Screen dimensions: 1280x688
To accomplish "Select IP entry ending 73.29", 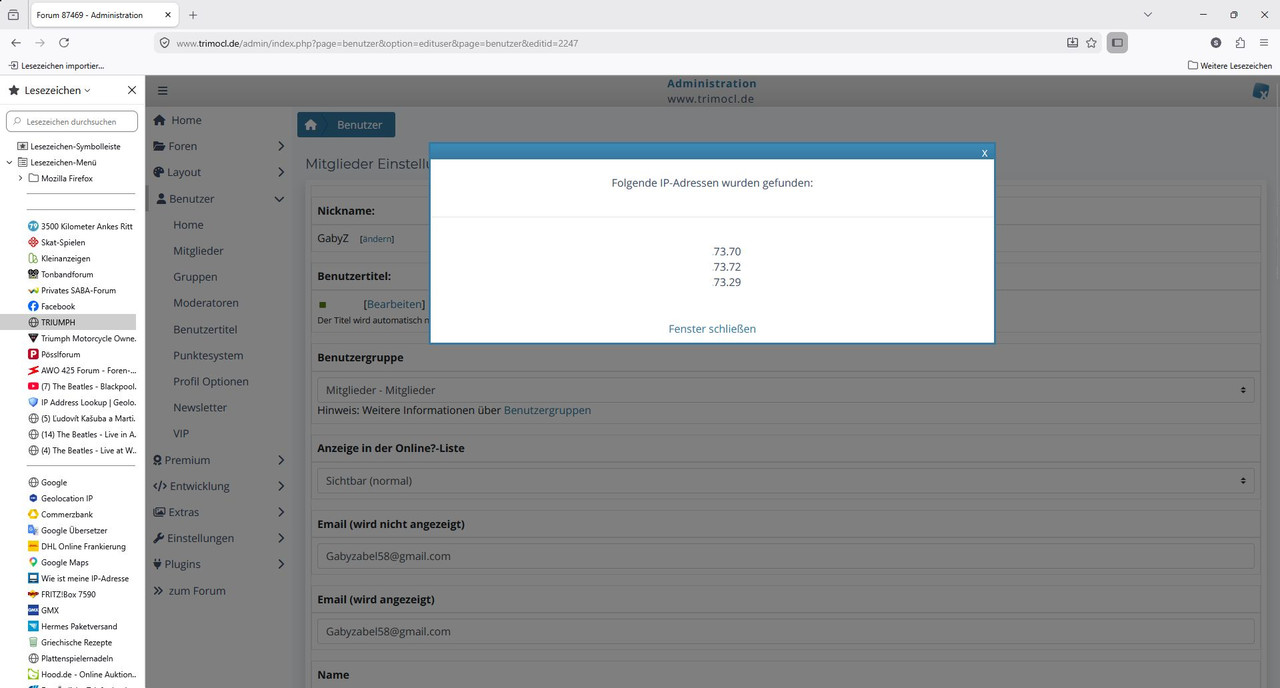I will coord(727,282).
